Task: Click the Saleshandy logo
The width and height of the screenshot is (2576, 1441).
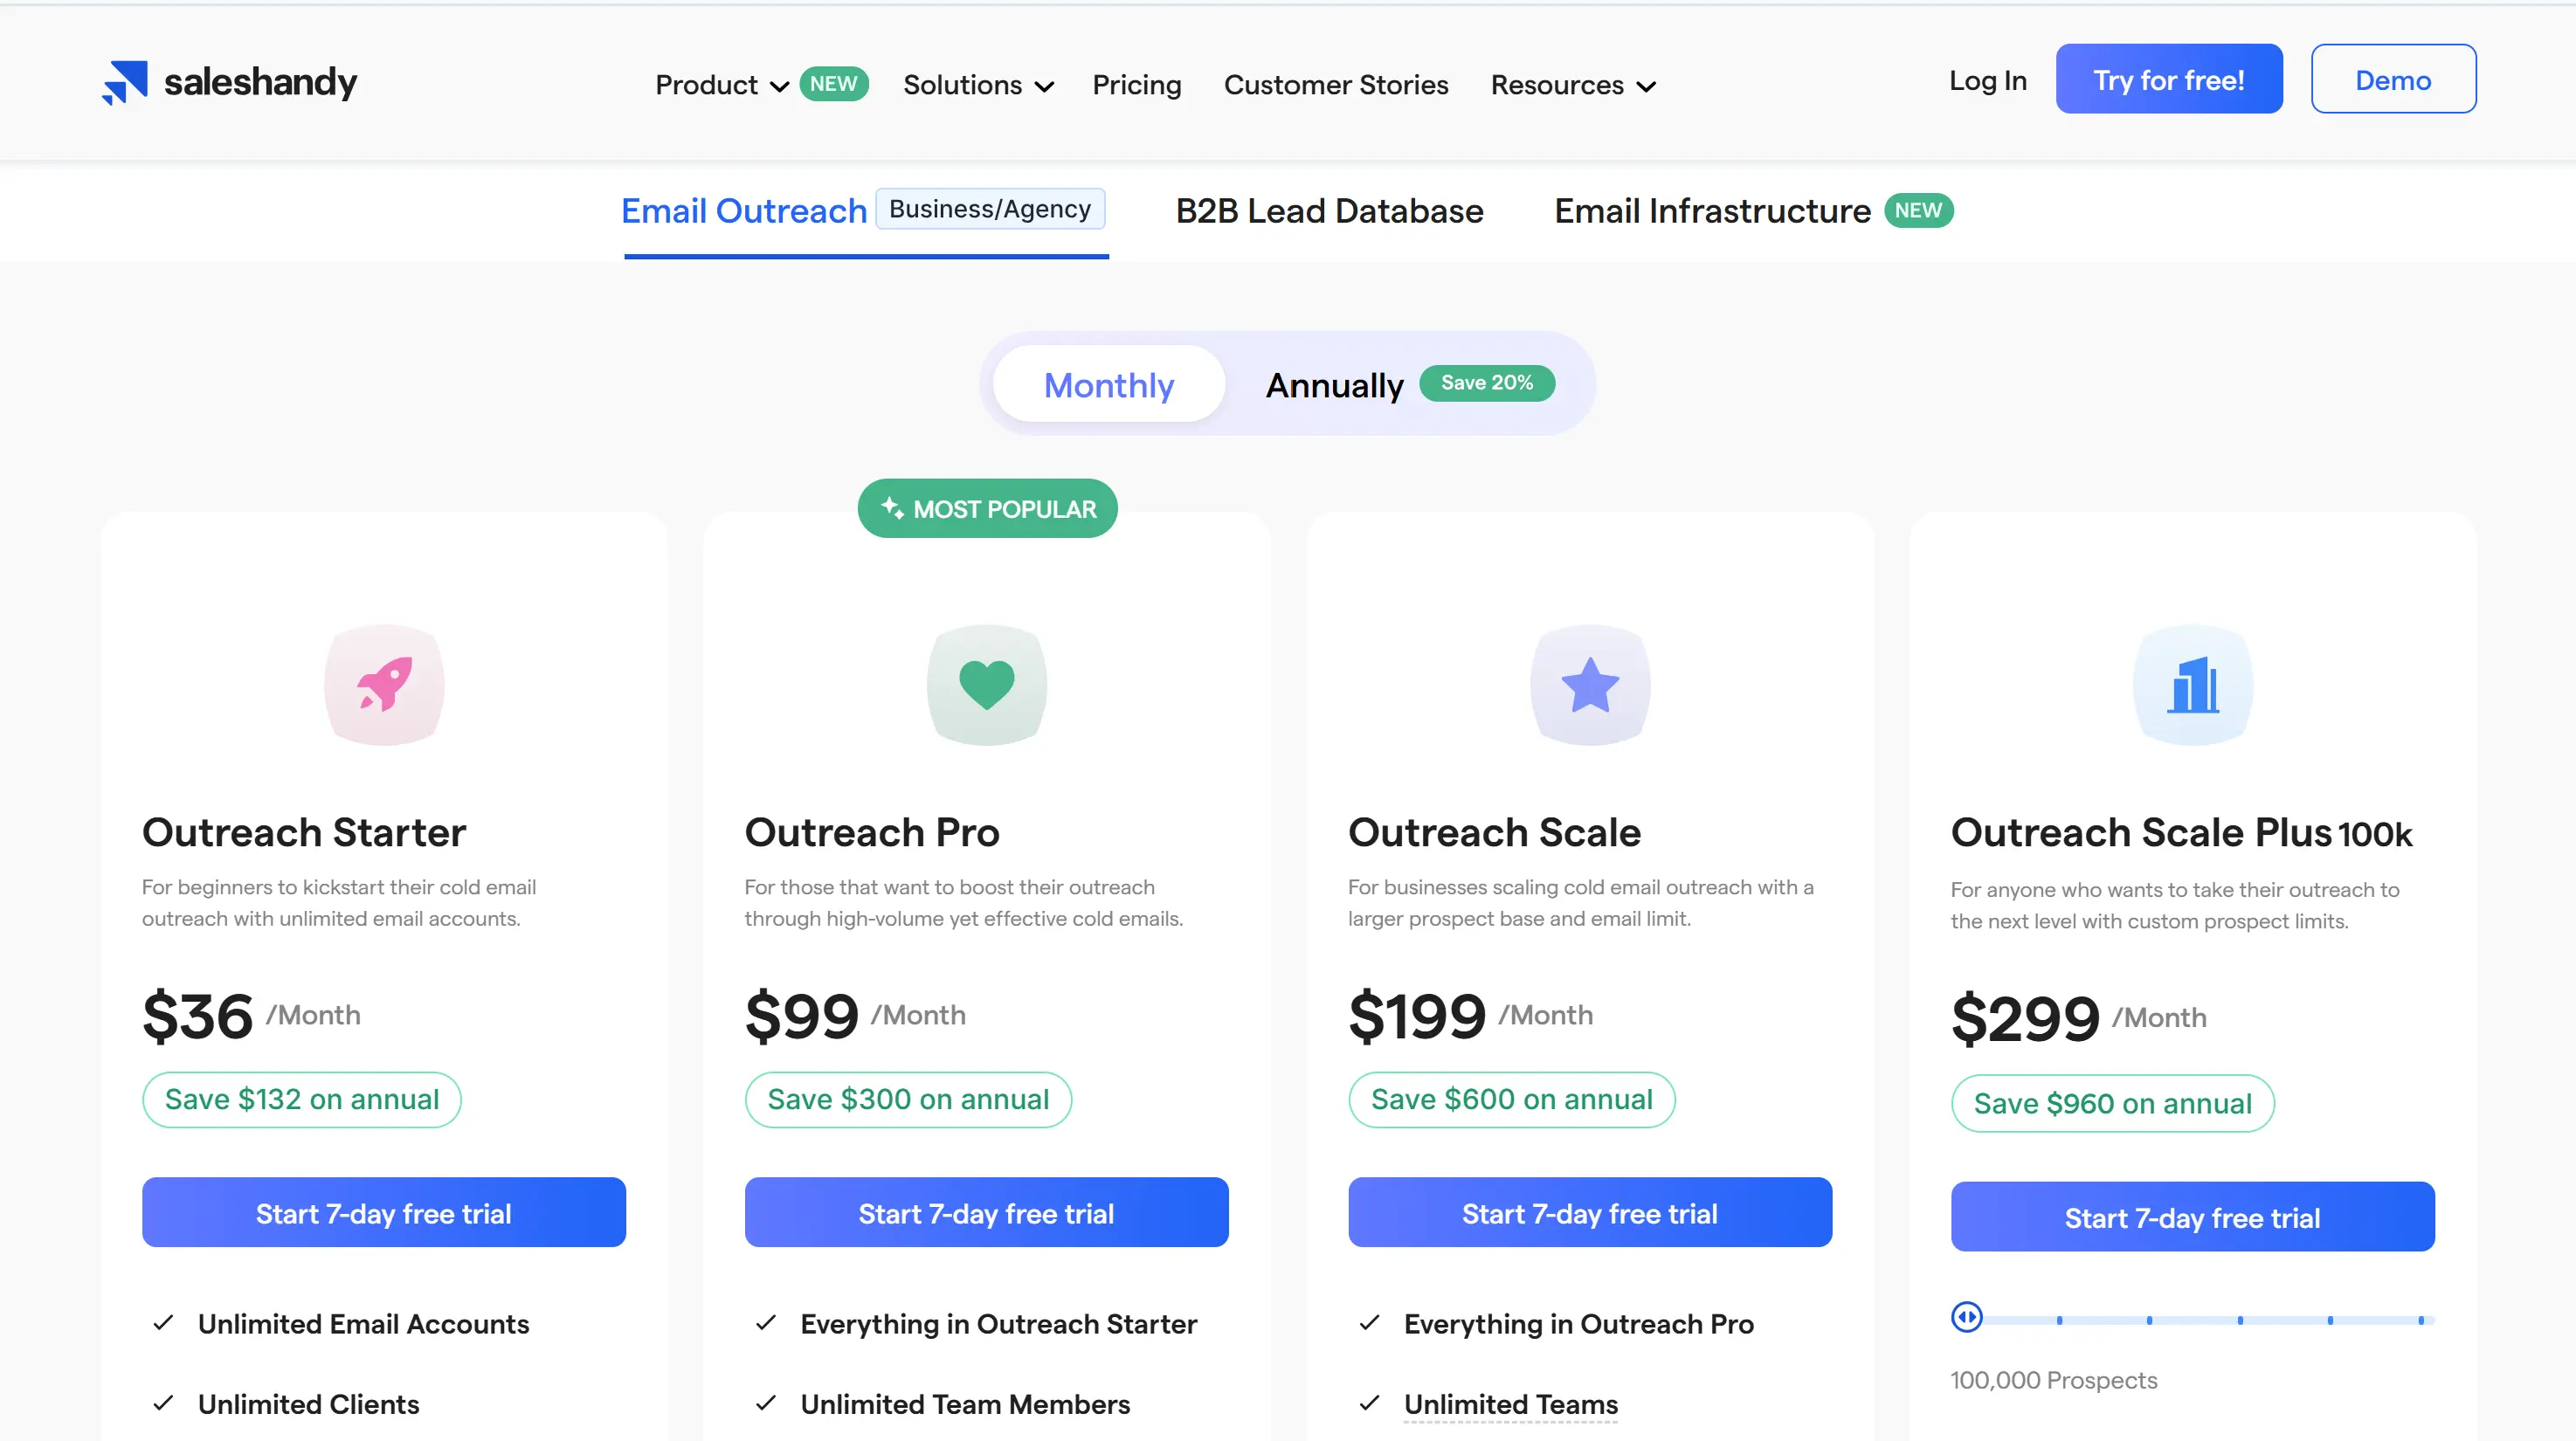Action: click(229, 81)
